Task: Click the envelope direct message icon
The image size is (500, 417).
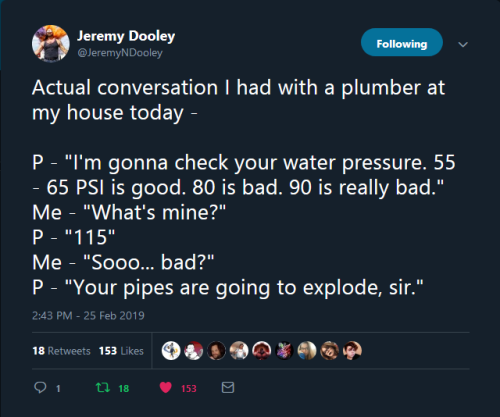Action: [x=228, y=387]
